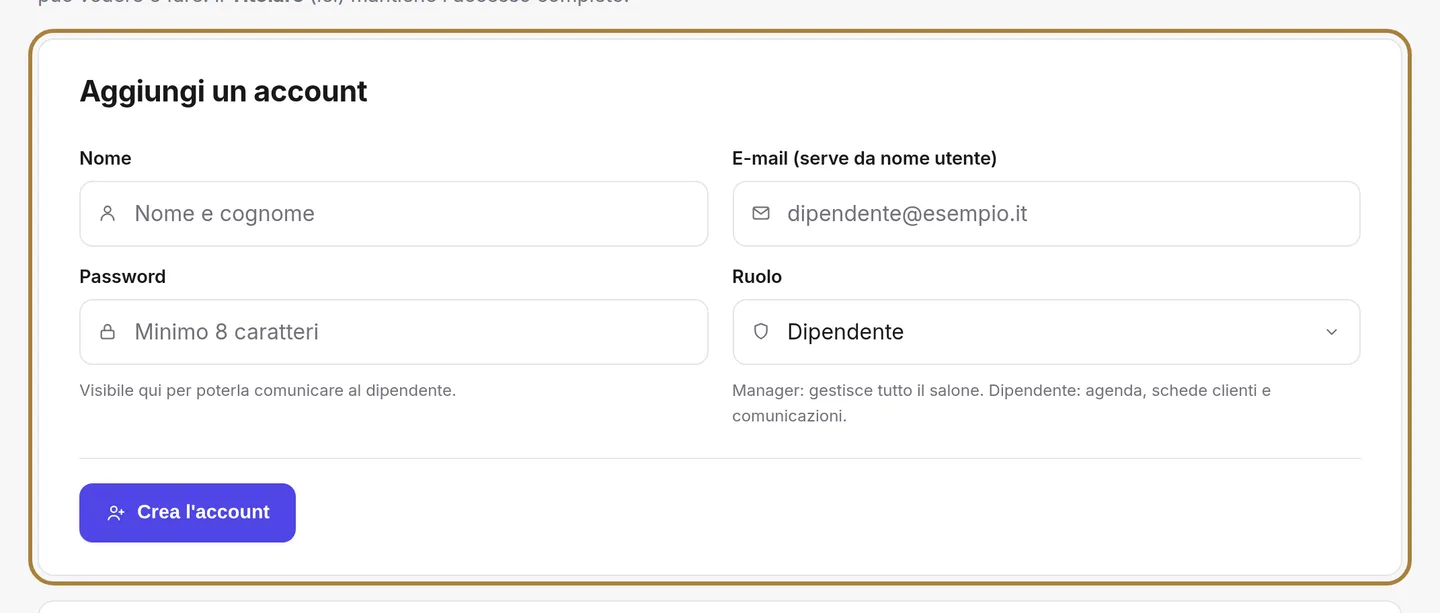Click the add-user icon on Crea l'account
Viewport: 1440px width, 613px height.
click(116, 513)
